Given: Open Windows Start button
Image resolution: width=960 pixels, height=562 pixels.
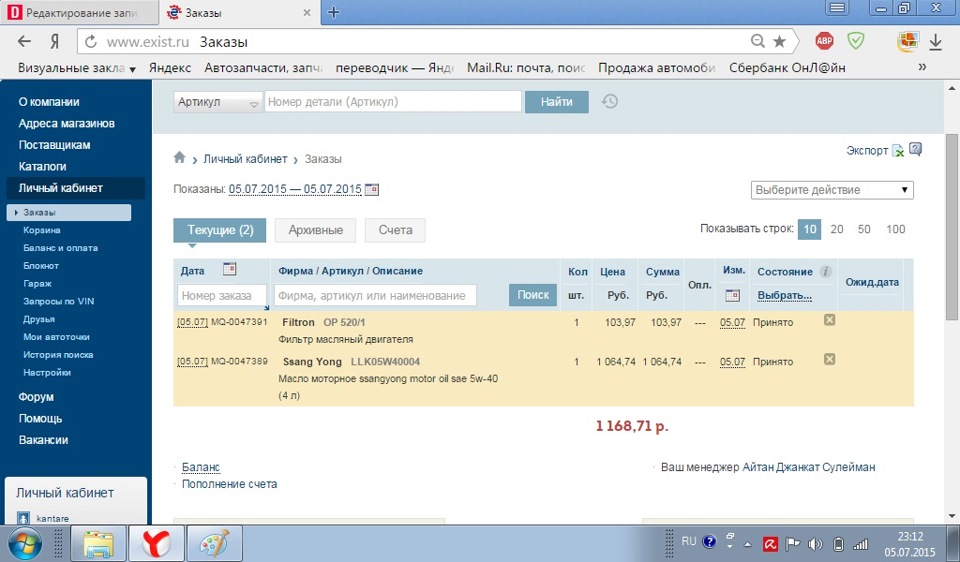Looking at the screenshot, I should point(24,544).
